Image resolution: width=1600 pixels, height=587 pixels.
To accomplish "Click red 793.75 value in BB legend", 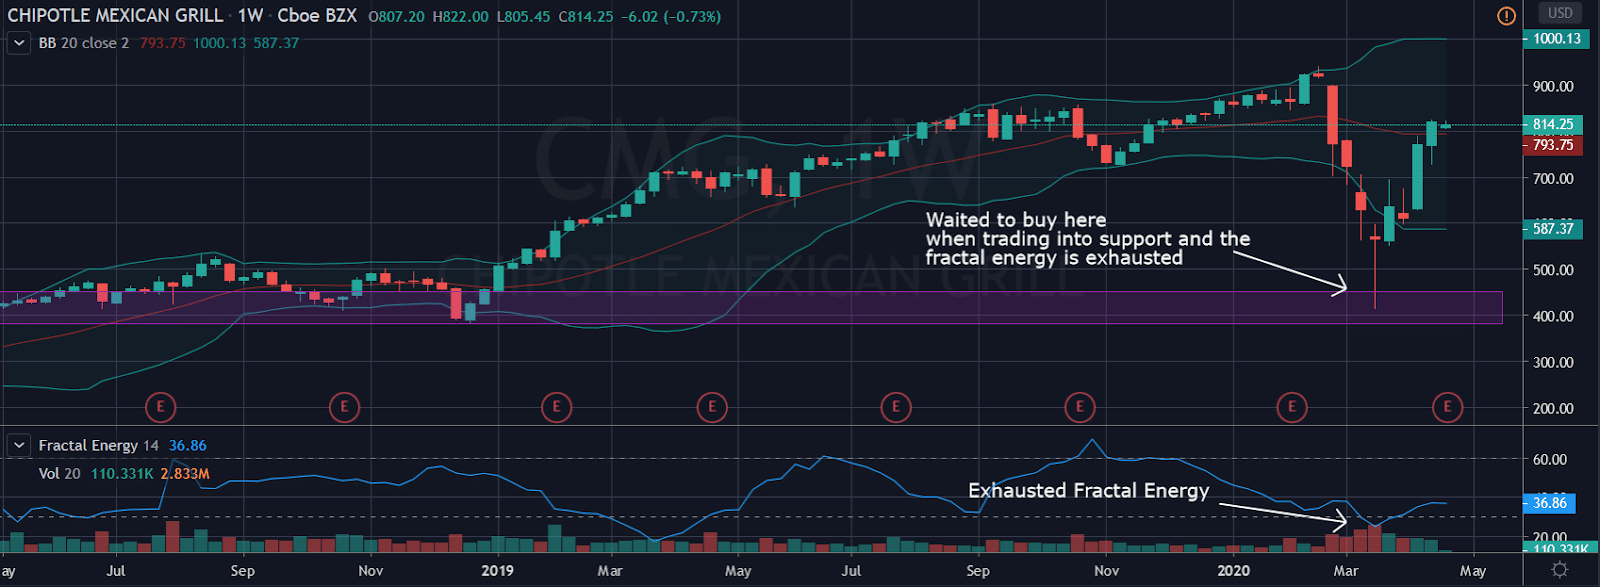I will [x=163, y=43].
